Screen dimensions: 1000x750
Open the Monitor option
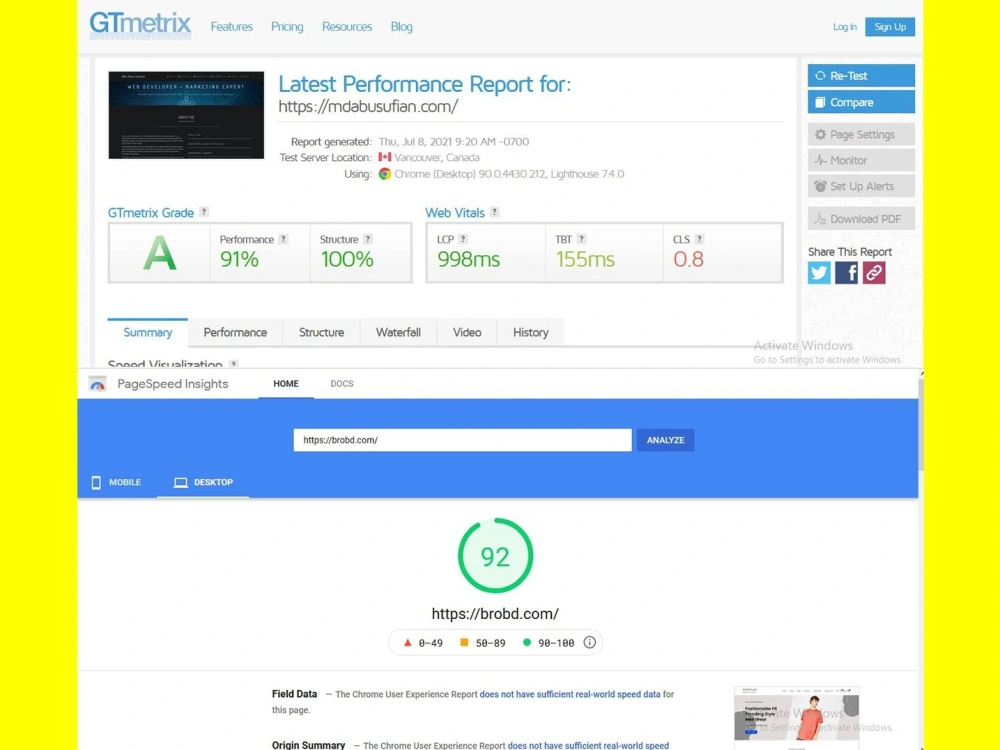[861, 160]
